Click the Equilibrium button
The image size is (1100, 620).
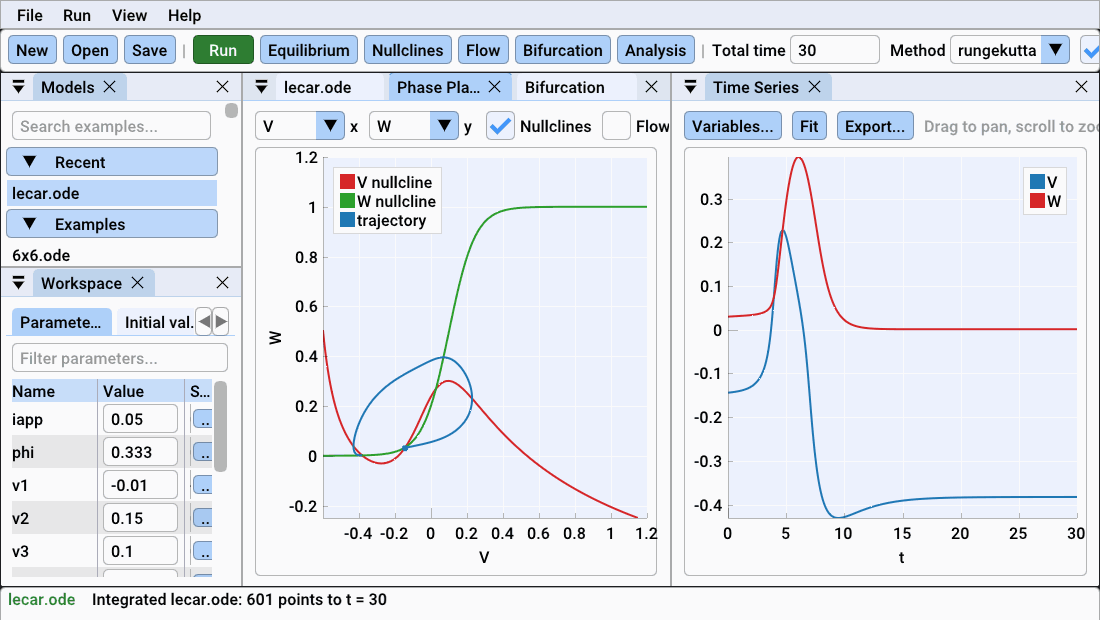click(x=309, y=50)
